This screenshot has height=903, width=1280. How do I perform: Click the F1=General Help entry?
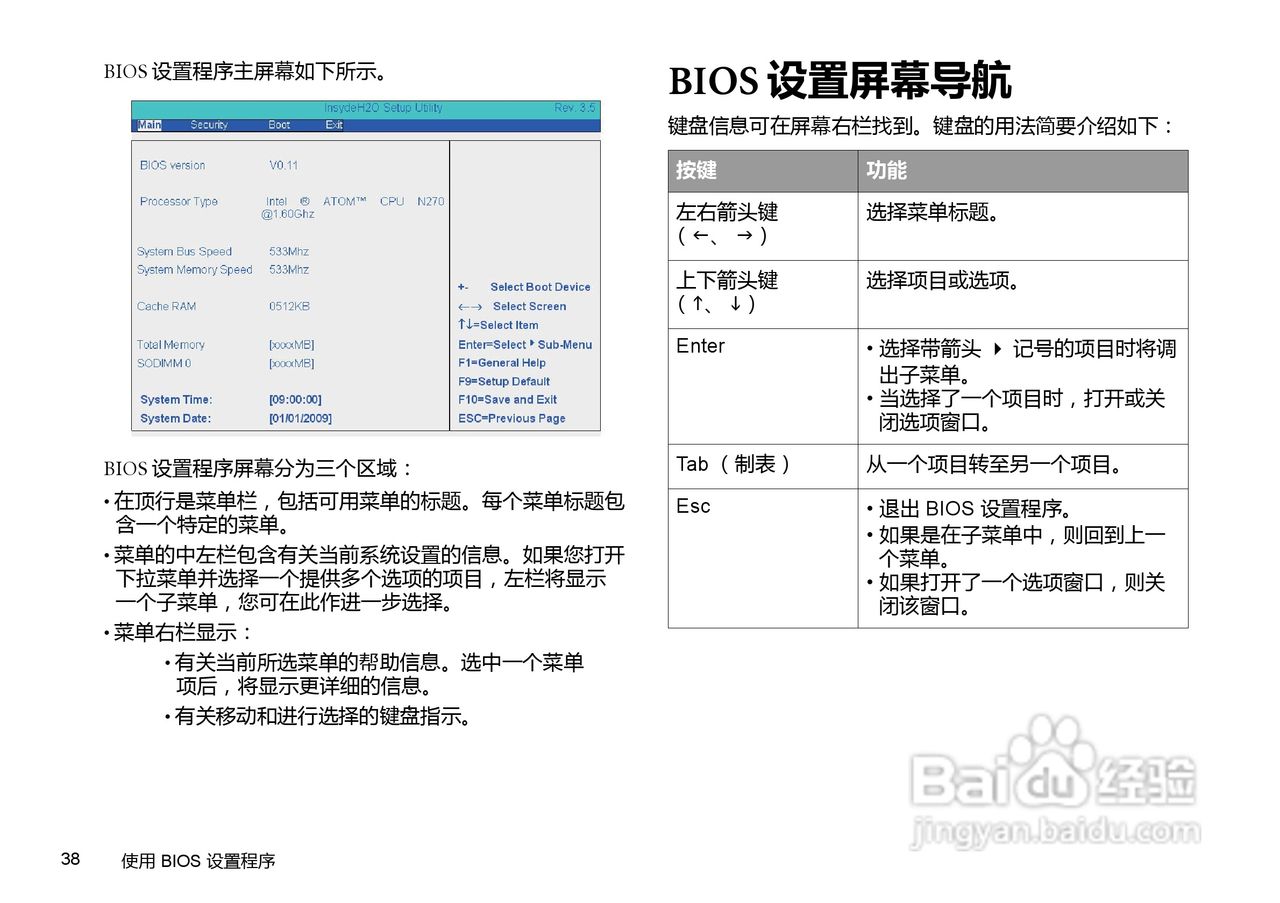click(x=503, y=363)
